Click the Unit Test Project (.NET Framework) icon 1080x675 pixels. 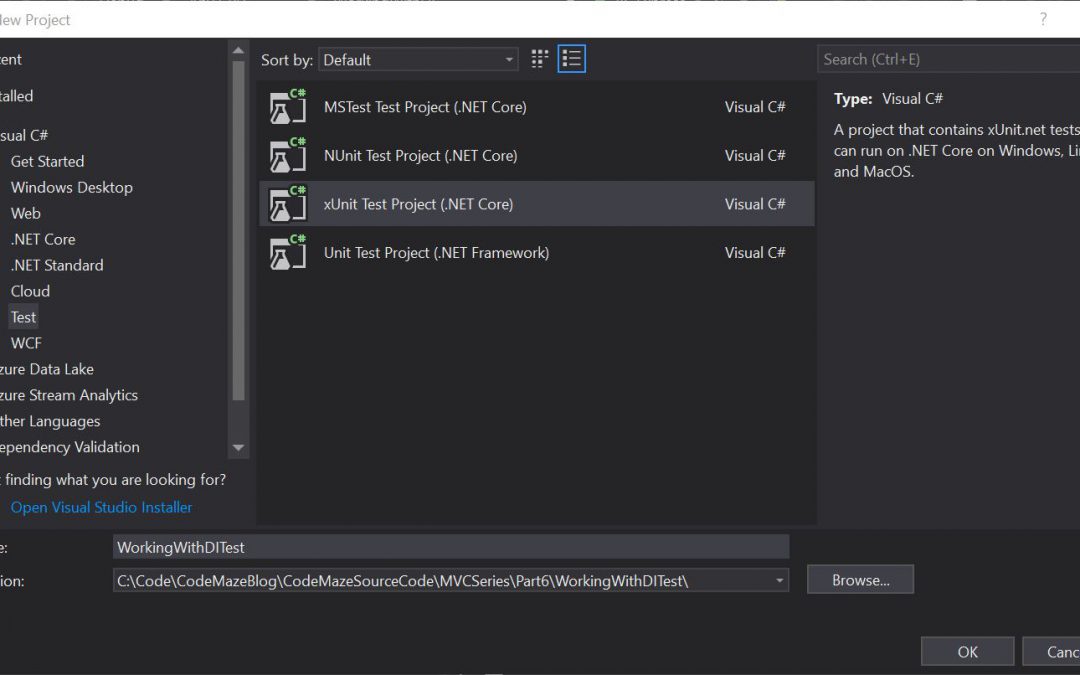287,253
